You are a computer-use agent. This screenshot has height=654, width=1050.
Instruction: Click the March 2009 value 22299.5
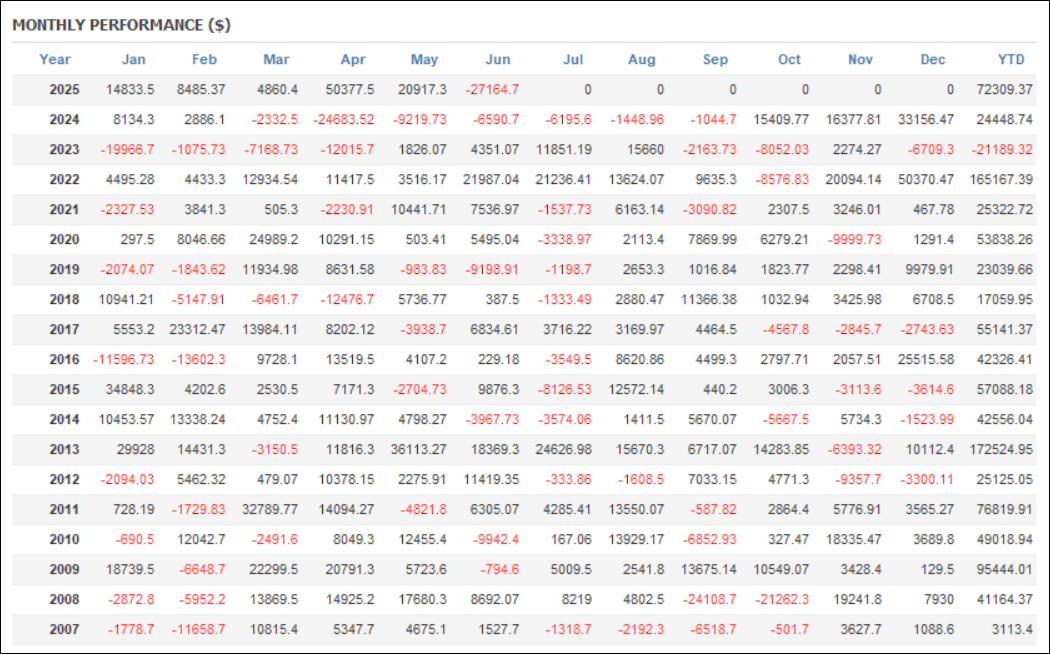point(273,570)
